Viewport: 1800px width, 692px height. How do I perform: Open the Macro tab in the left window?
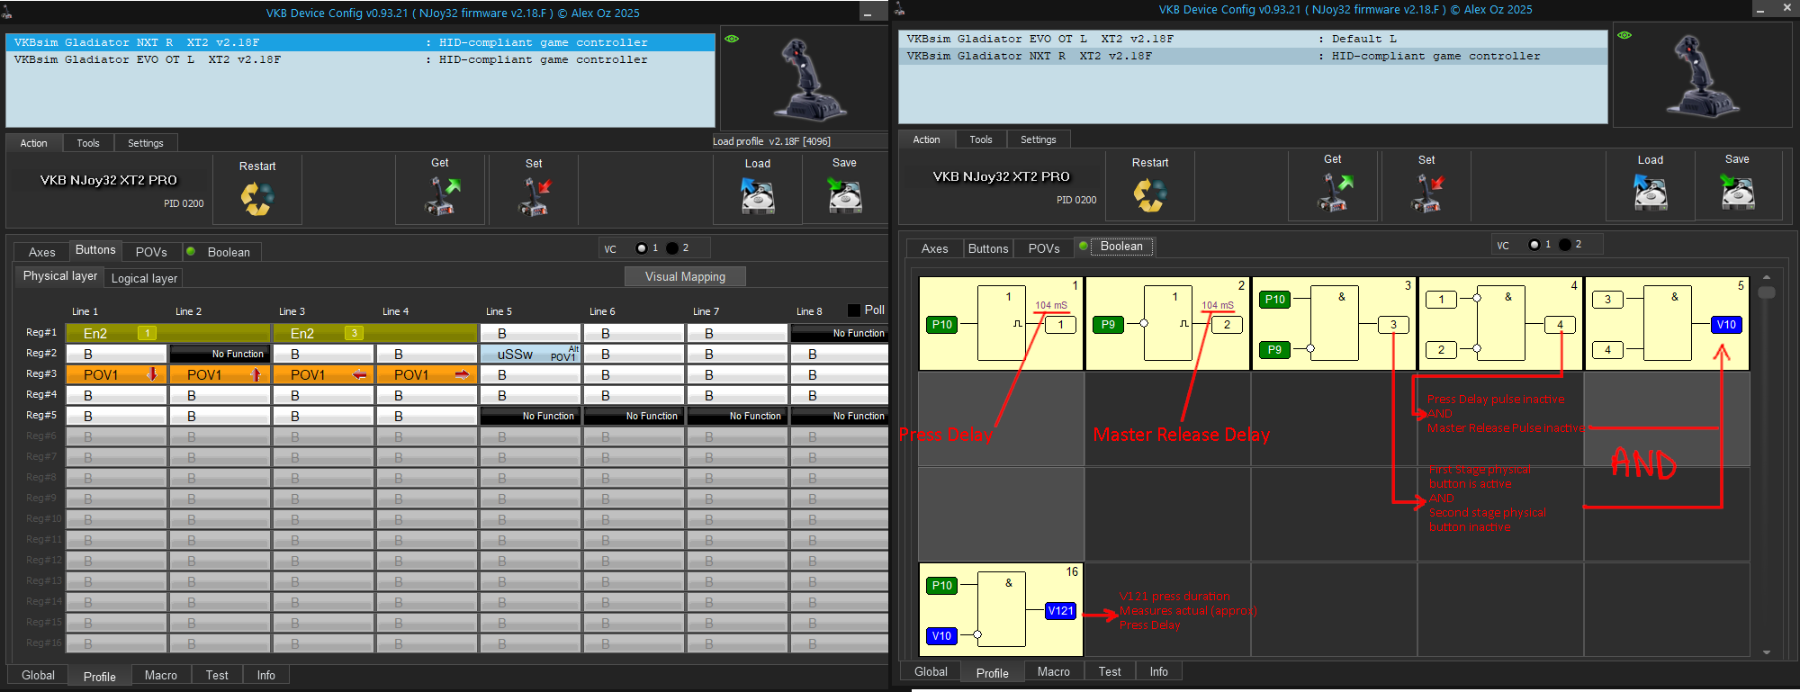tap(161, 675)
